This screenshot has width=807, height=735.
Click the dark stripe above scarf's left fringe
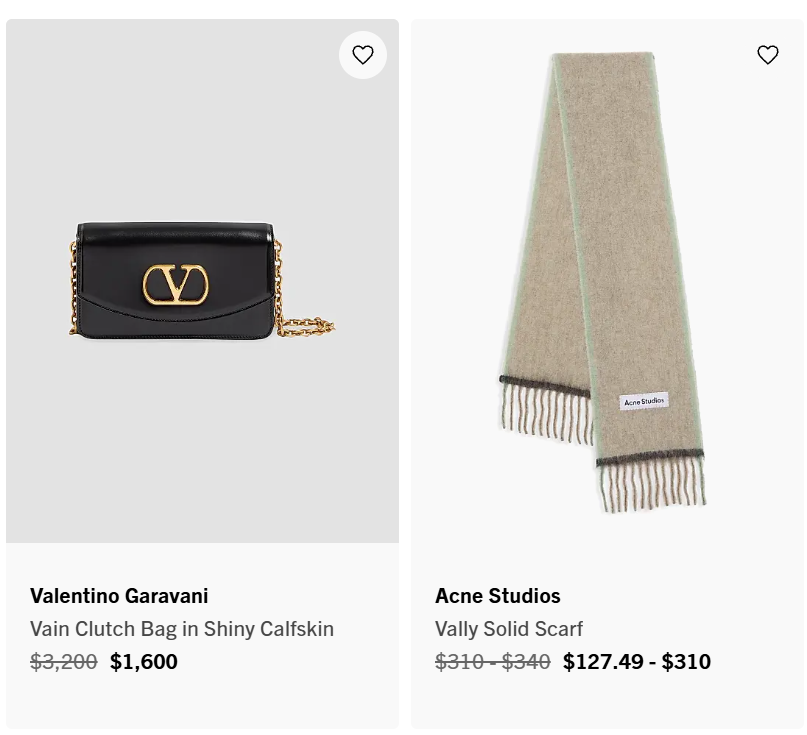(x=545, y=386)
